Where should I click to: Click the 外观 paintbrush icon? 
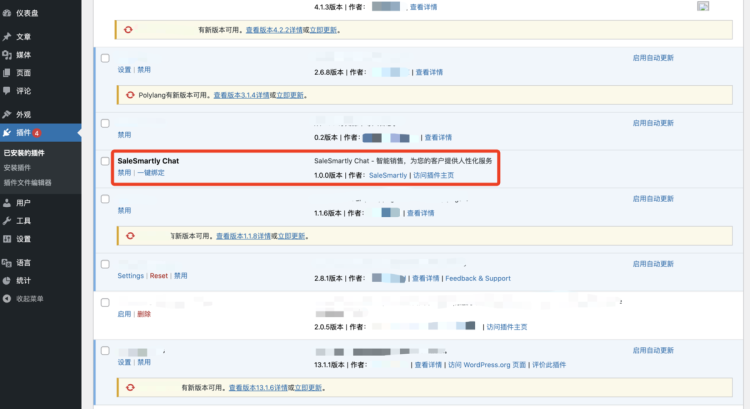(x=7, y=114)
